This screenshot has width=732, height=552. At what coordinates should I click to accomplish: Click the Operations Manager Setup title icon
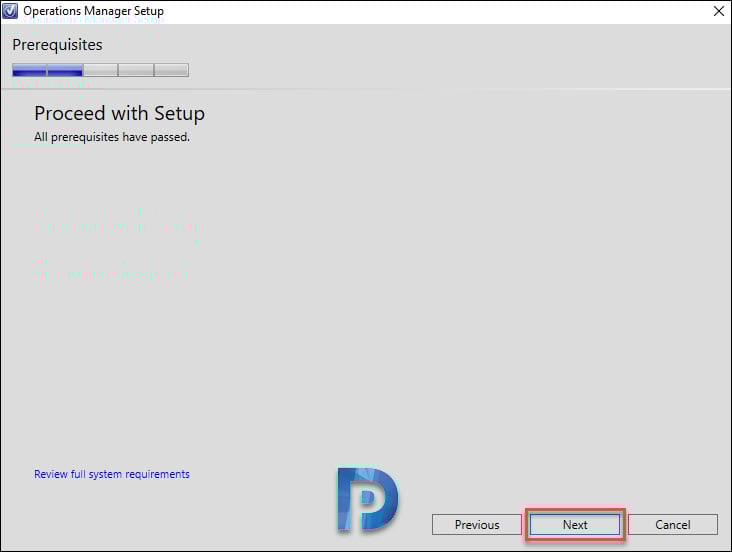pos(10,11)
